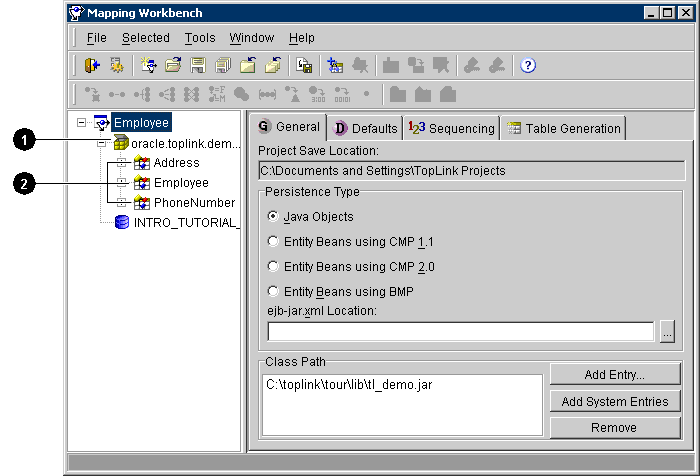Image resolution: width=700 pixels, height=476 pixels.
Task: Maximize the Mapping Workbench window
Action: (x=667, y=13)
